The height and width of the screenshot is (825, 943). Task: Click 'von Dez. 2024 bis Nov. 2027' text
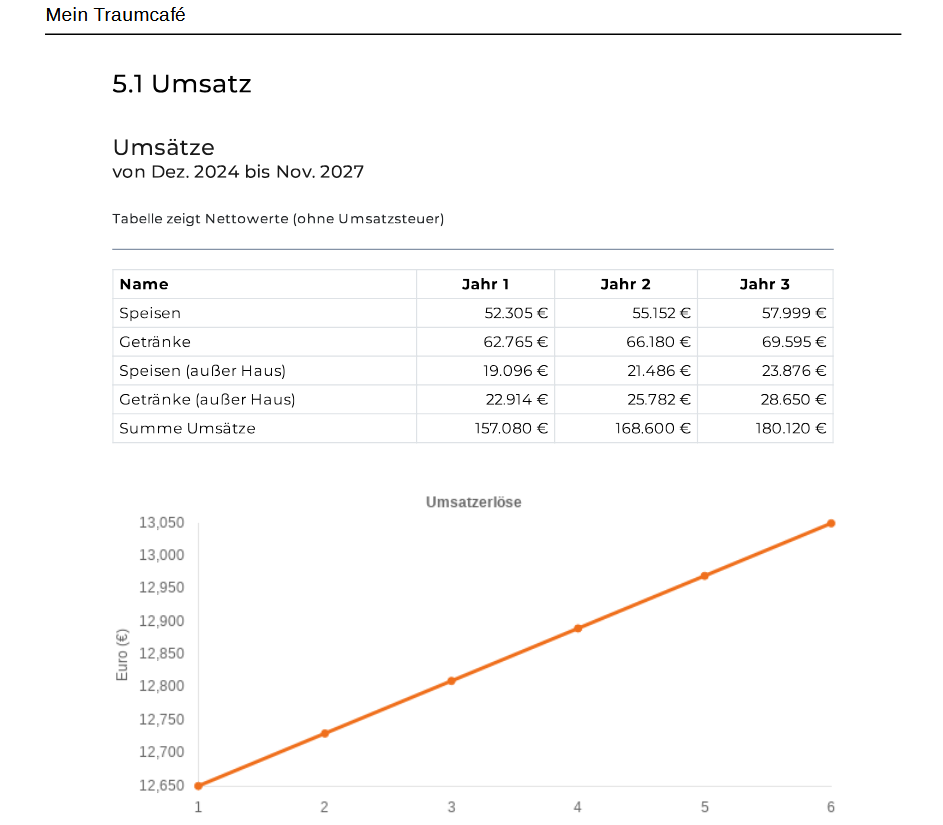(x=238, y=172)
